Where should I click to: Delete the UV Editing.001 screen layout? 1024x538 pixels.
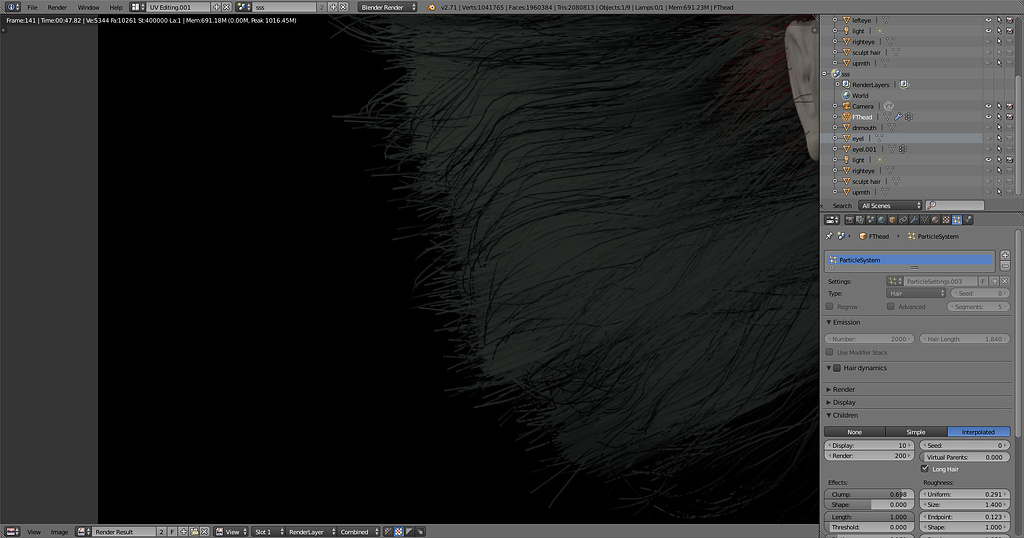click(226, 7)
